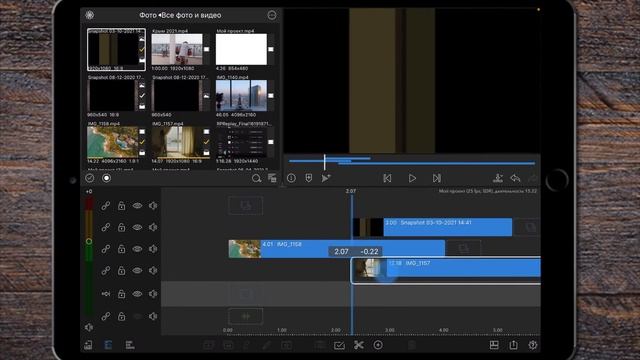Click the 4.00 mark on timeline ruler
Screen dimensions: 640x360
(444, 330)
